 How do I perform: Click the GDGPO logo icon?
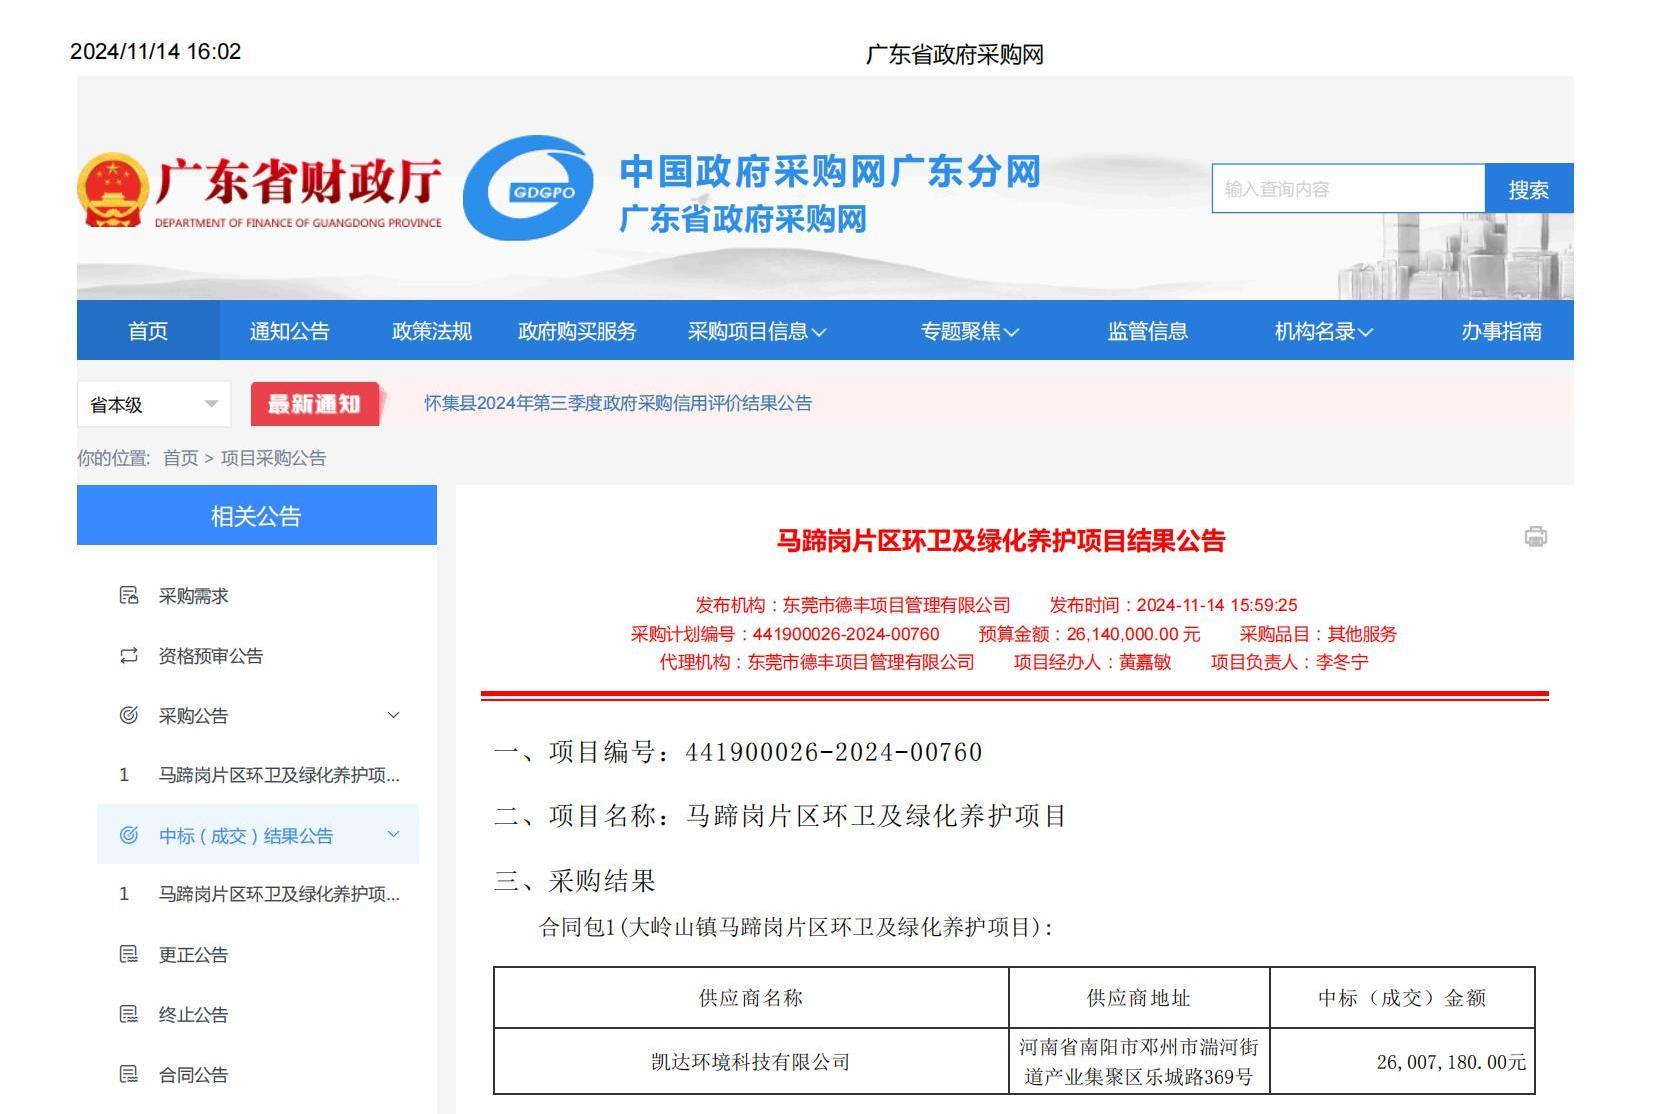click(527, 188)
